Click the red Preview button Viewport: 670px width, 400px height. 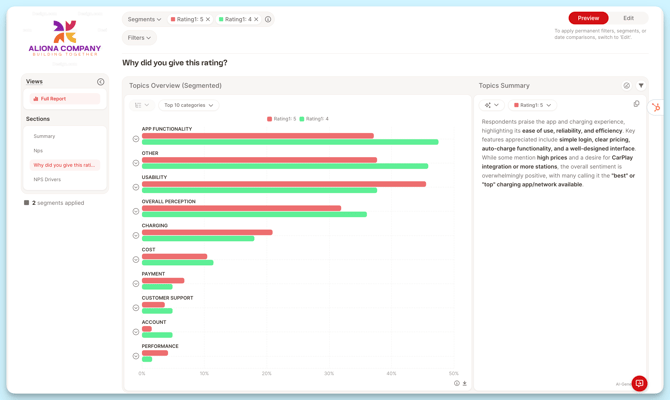(588, 18)
